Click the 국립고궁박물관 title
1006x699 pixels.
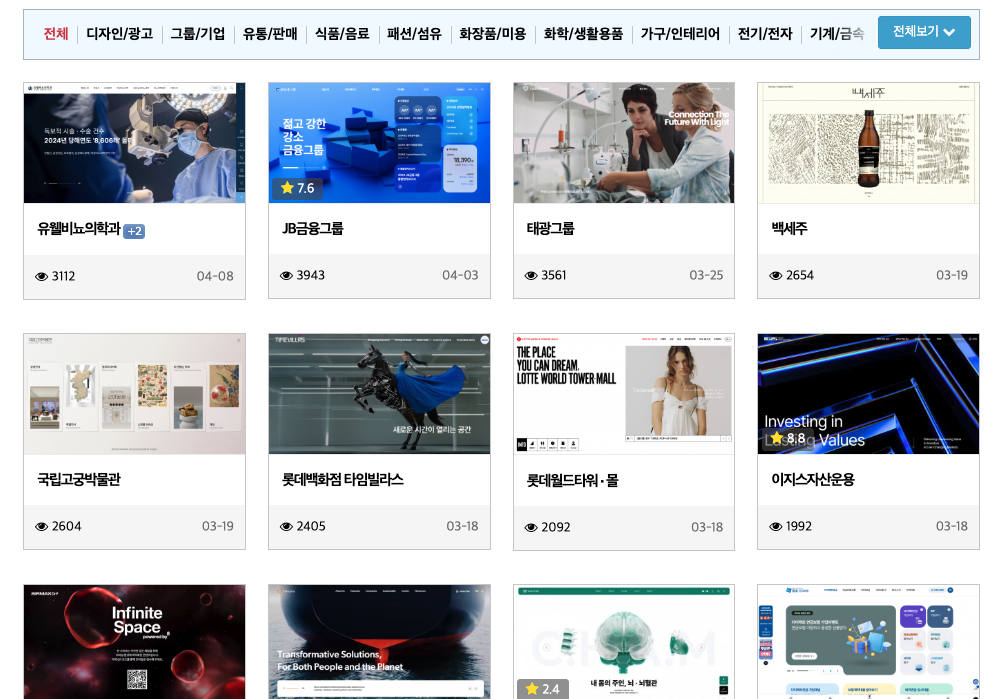click(79, 479)
